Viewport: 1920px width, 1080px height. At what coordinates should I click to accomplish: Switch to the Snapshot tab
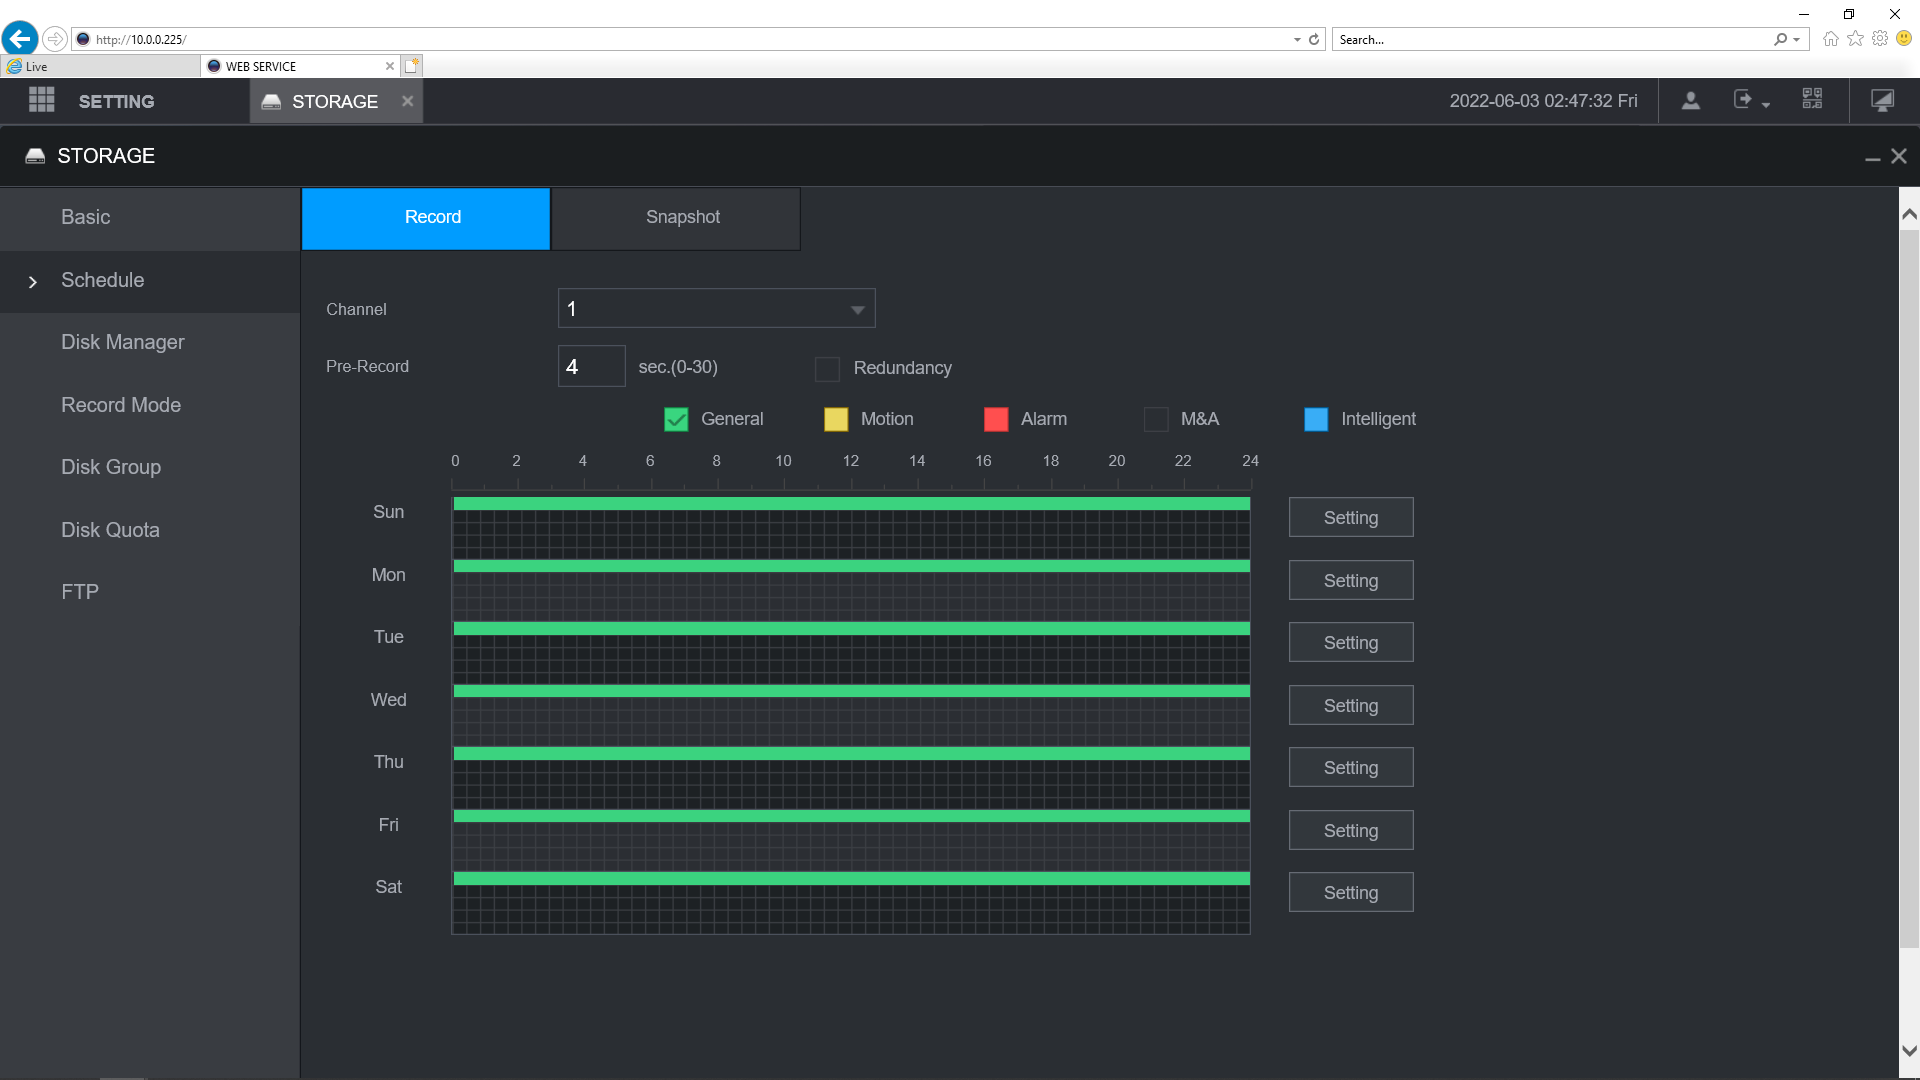[x=676, y=218]
